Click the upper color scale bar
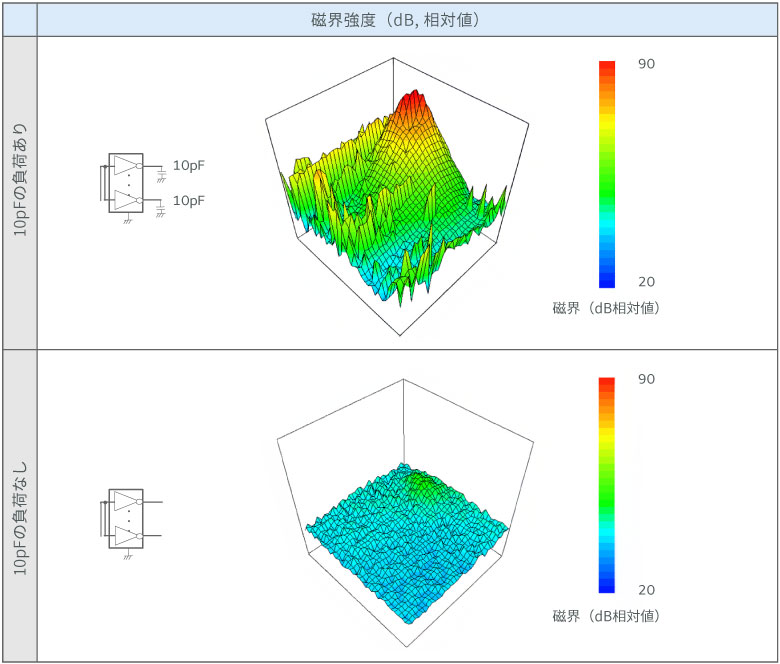 click(x=607, y=174)
